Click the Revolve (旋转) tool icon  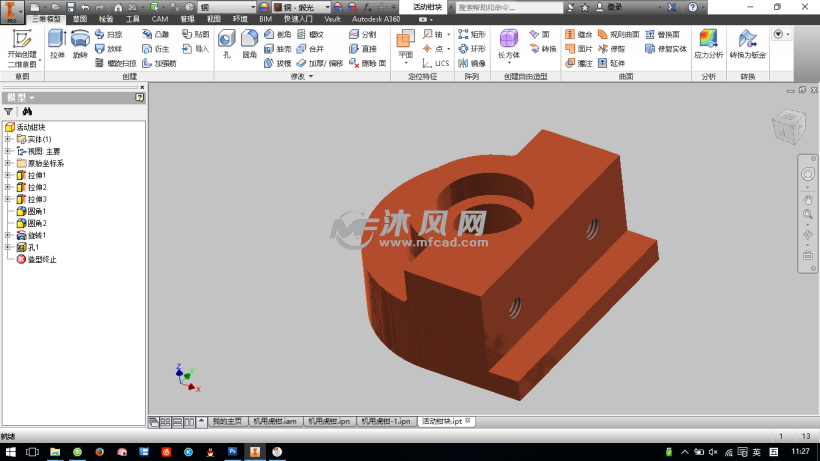(80, 43)
